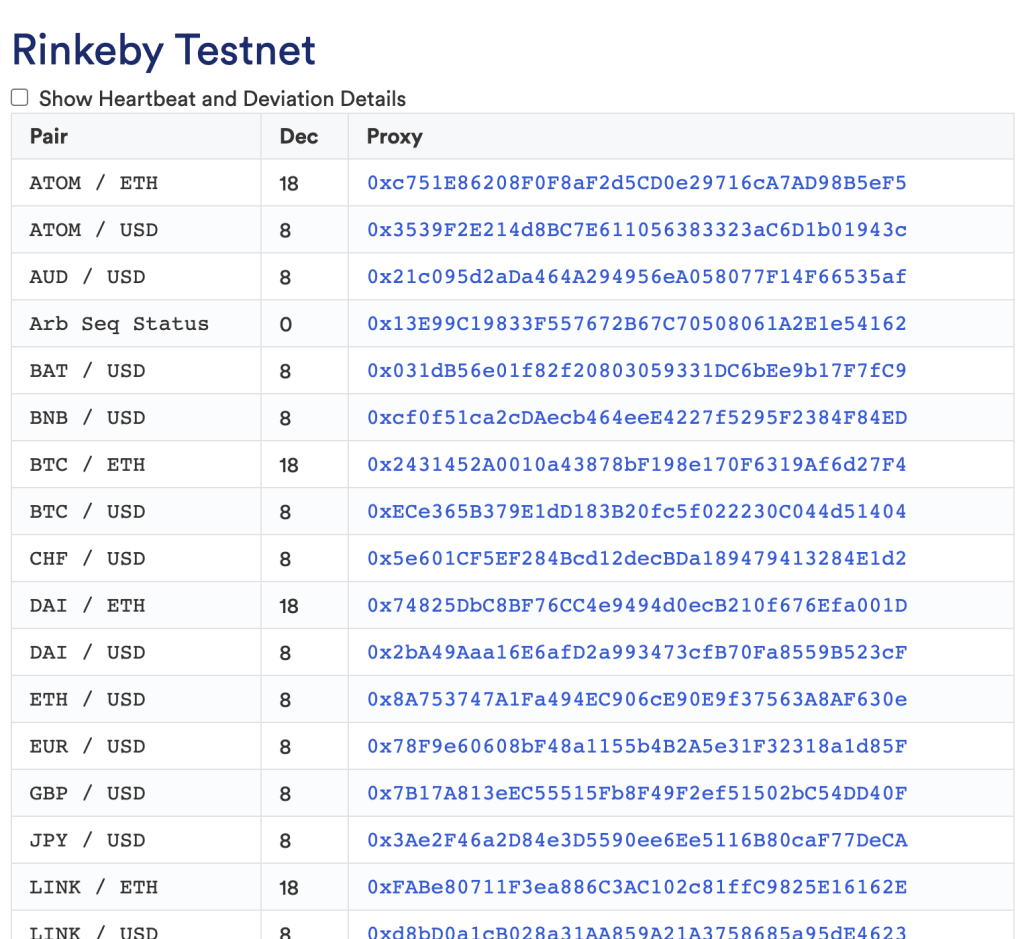Click the CHF / USD proxy address
Viewport: 1024px width, 939px height.
(x=636, y=559)
